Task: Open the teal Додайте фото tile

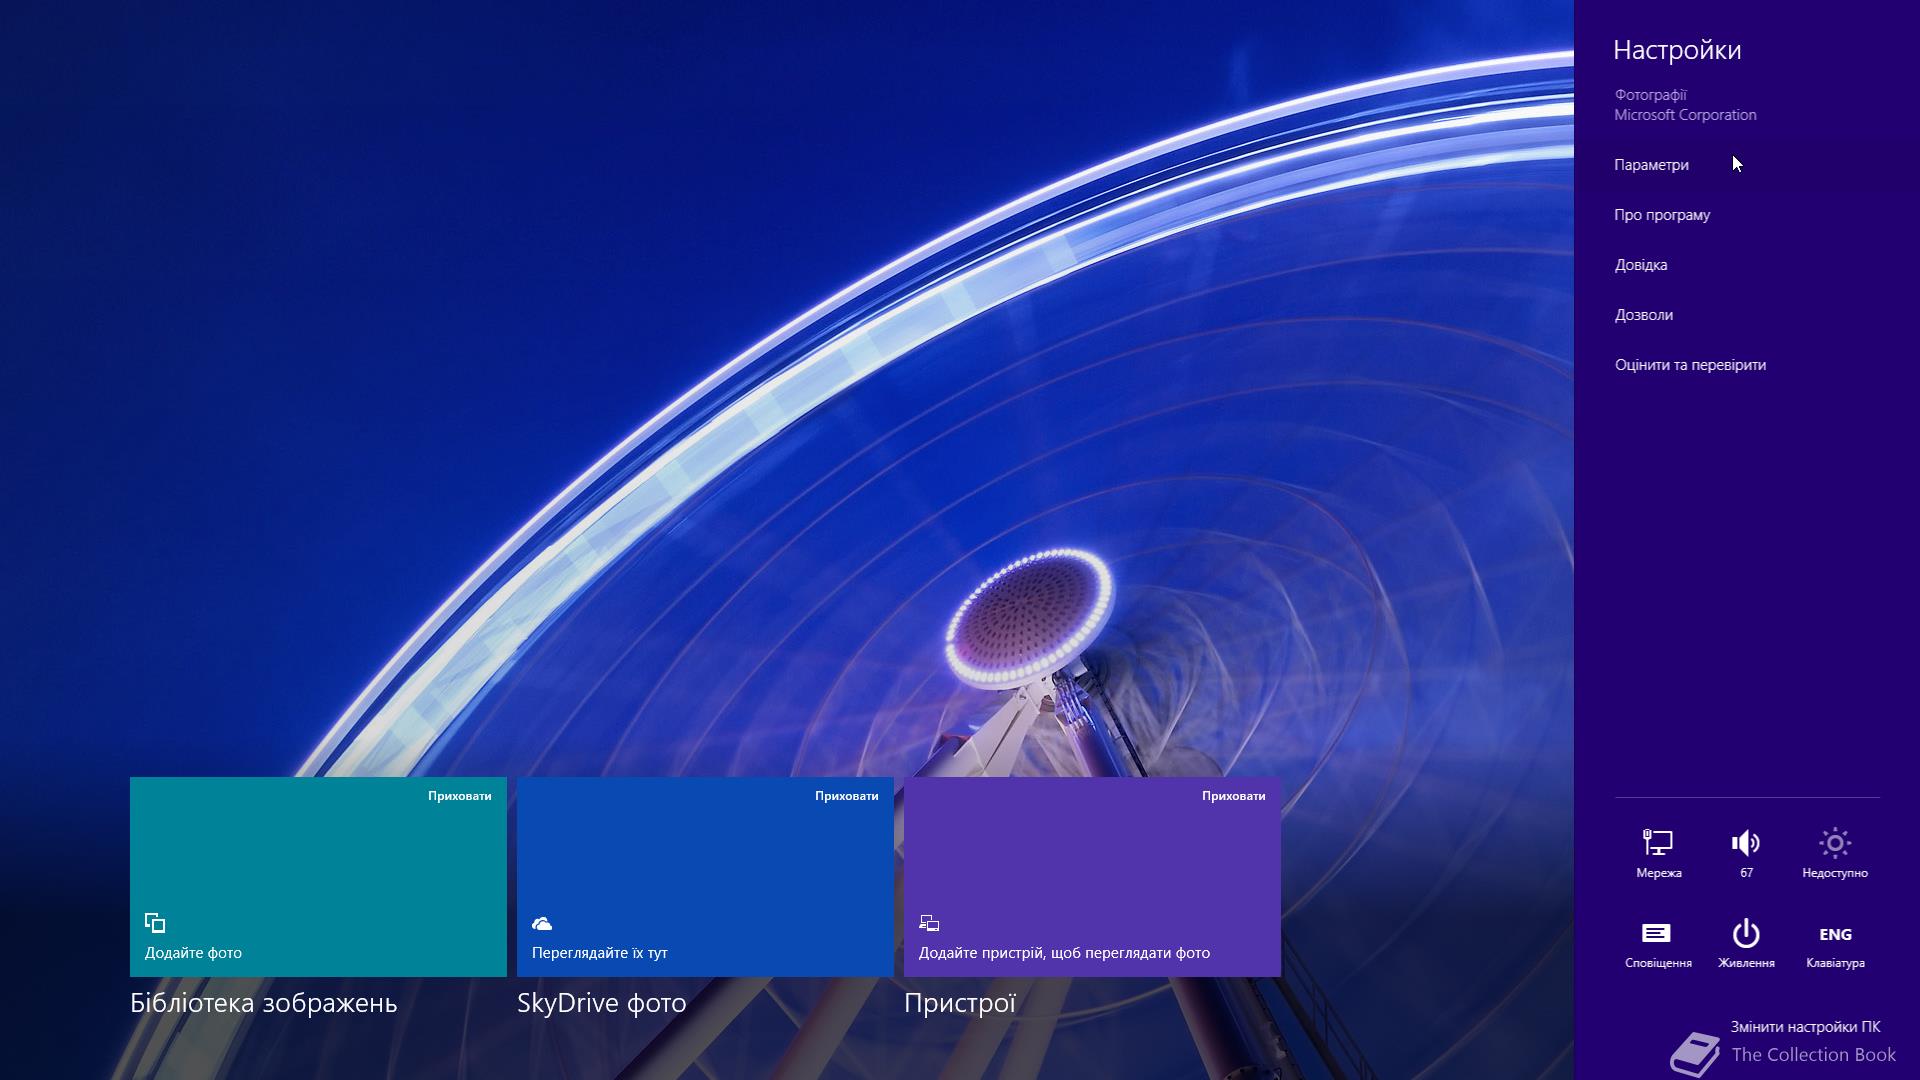Action: (318, 877)
